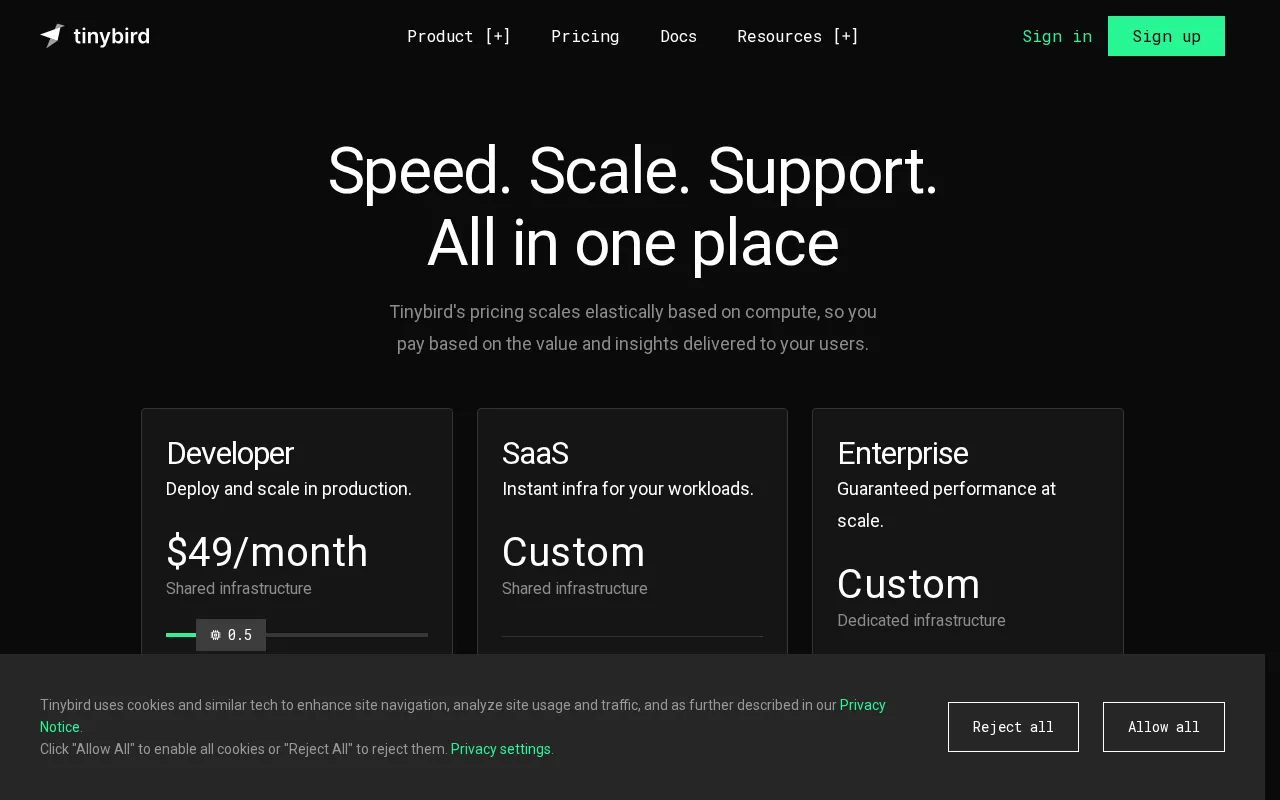This screenshot has width=1280, height=800.
Task: Open the Pricing page link
Action: [585, 36]
